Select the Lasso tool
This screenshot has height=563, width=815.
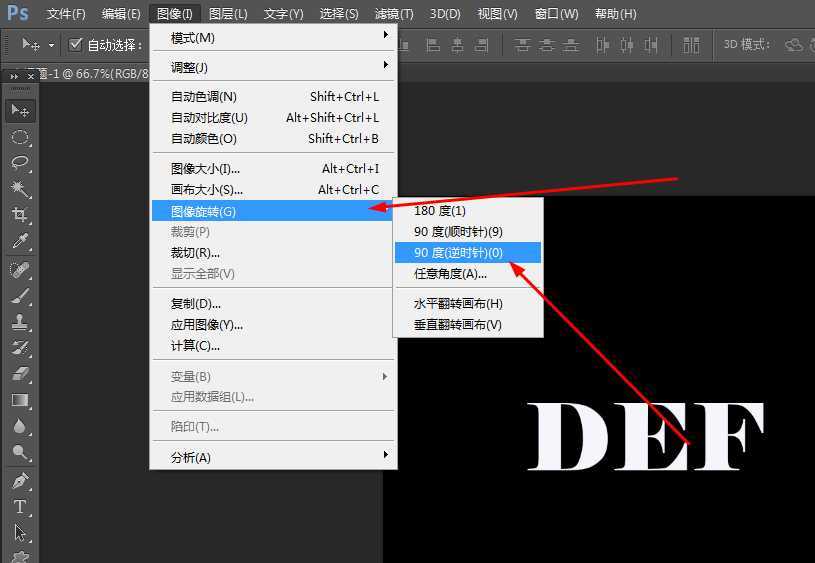(x=20, y=163)
